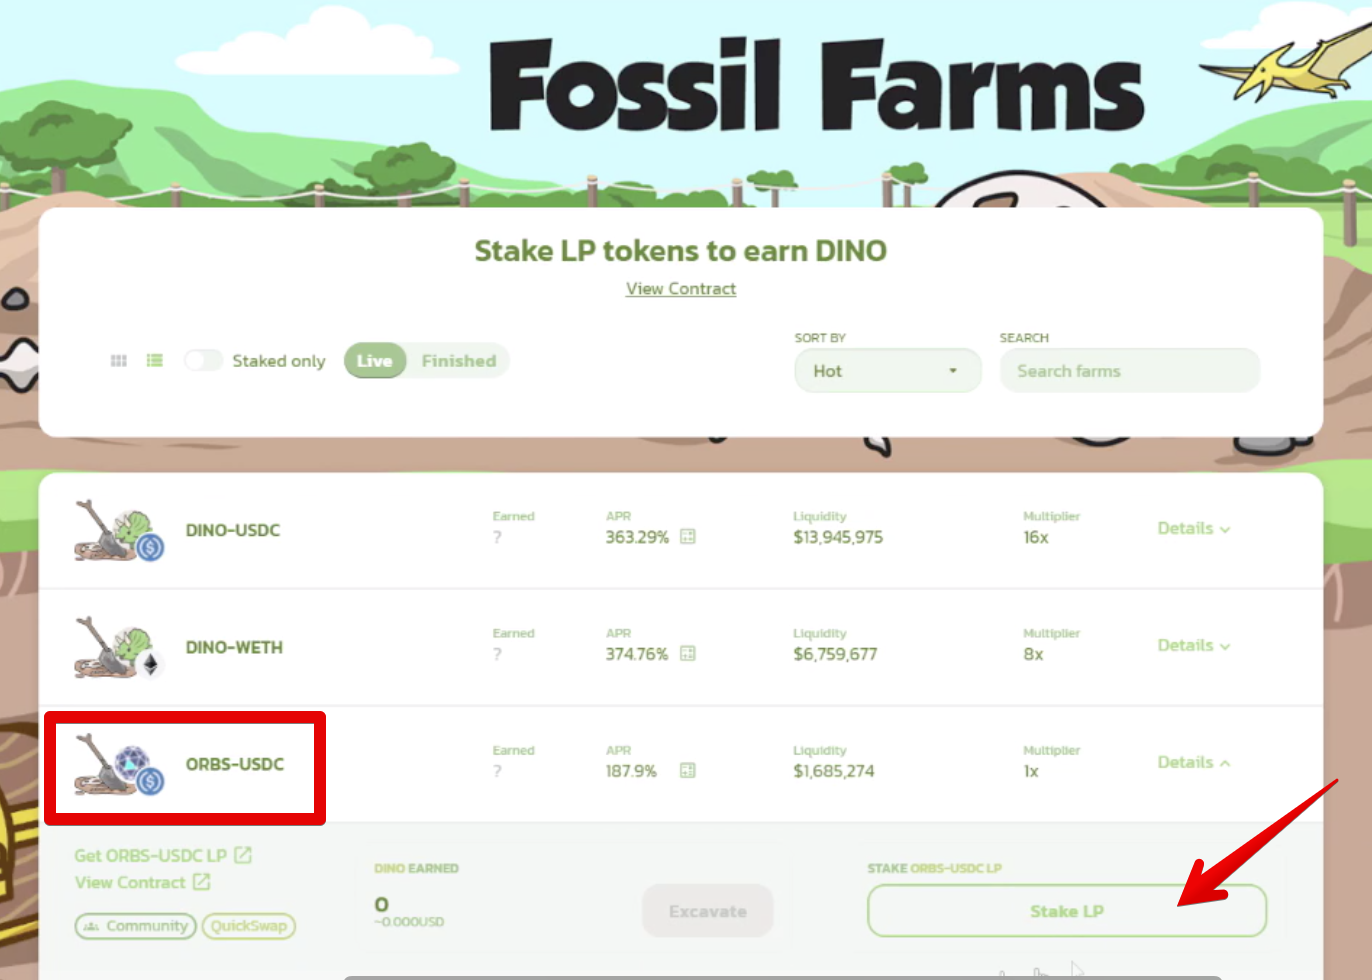Expand Details for DINO-WETH farm
The height and width of the screenshot is (980, 1372).
[1194, 646]
